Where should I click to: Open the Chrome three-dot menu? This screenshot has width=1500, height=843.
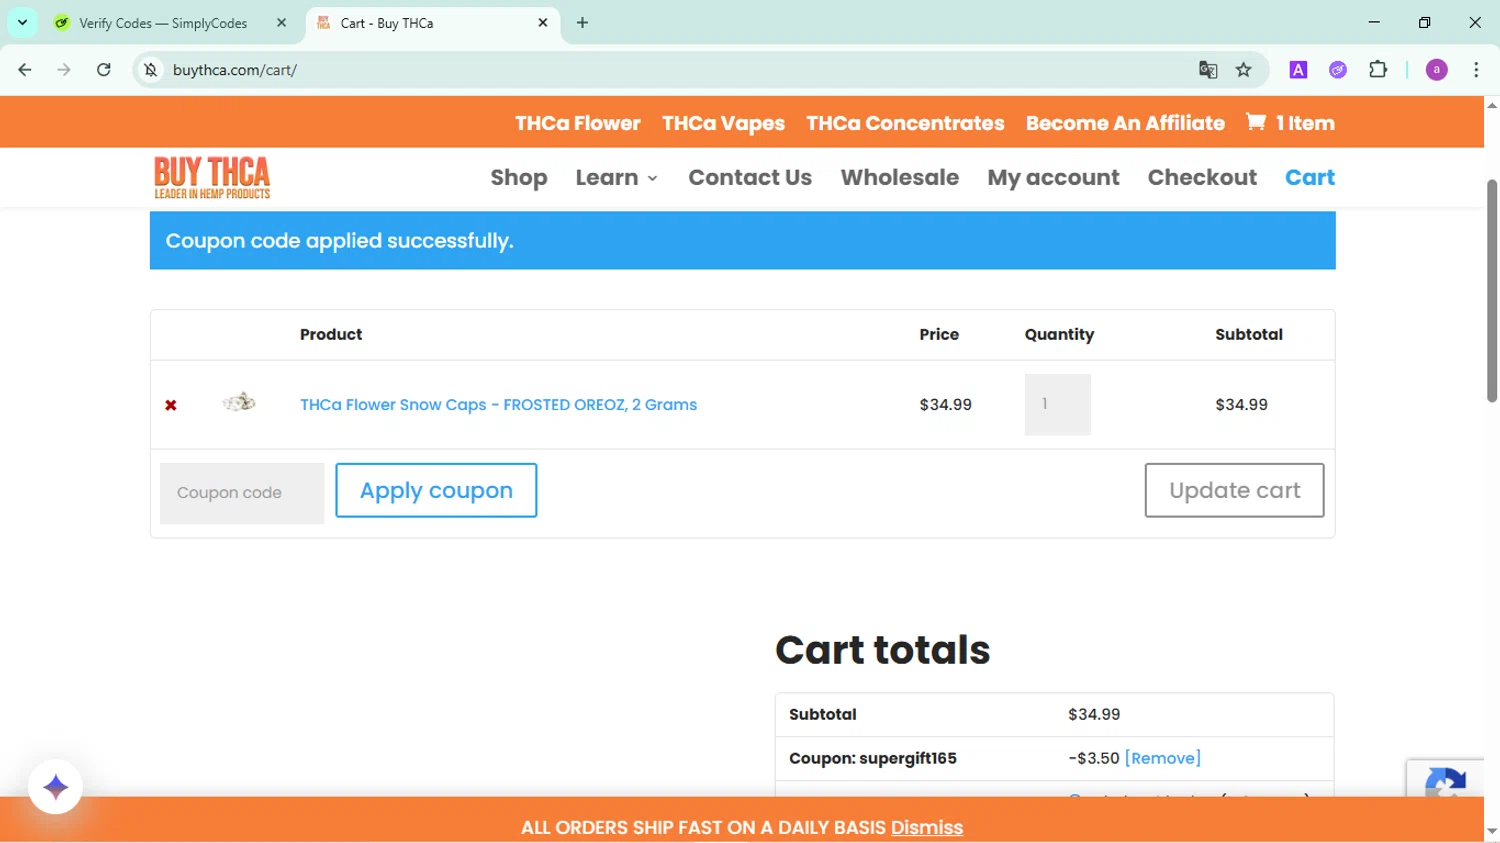pyautogui.click(x=1476, y=70)
